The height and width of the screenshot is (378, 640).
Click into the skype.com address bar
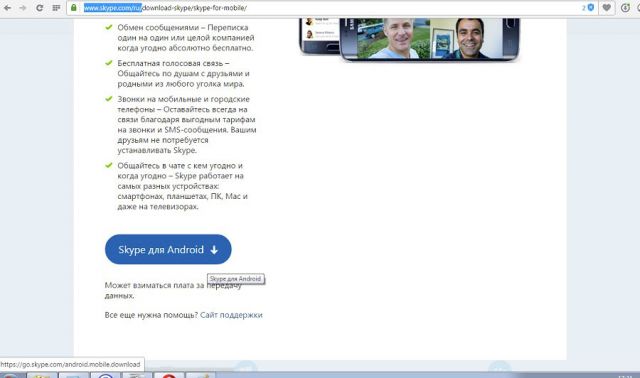327,8
